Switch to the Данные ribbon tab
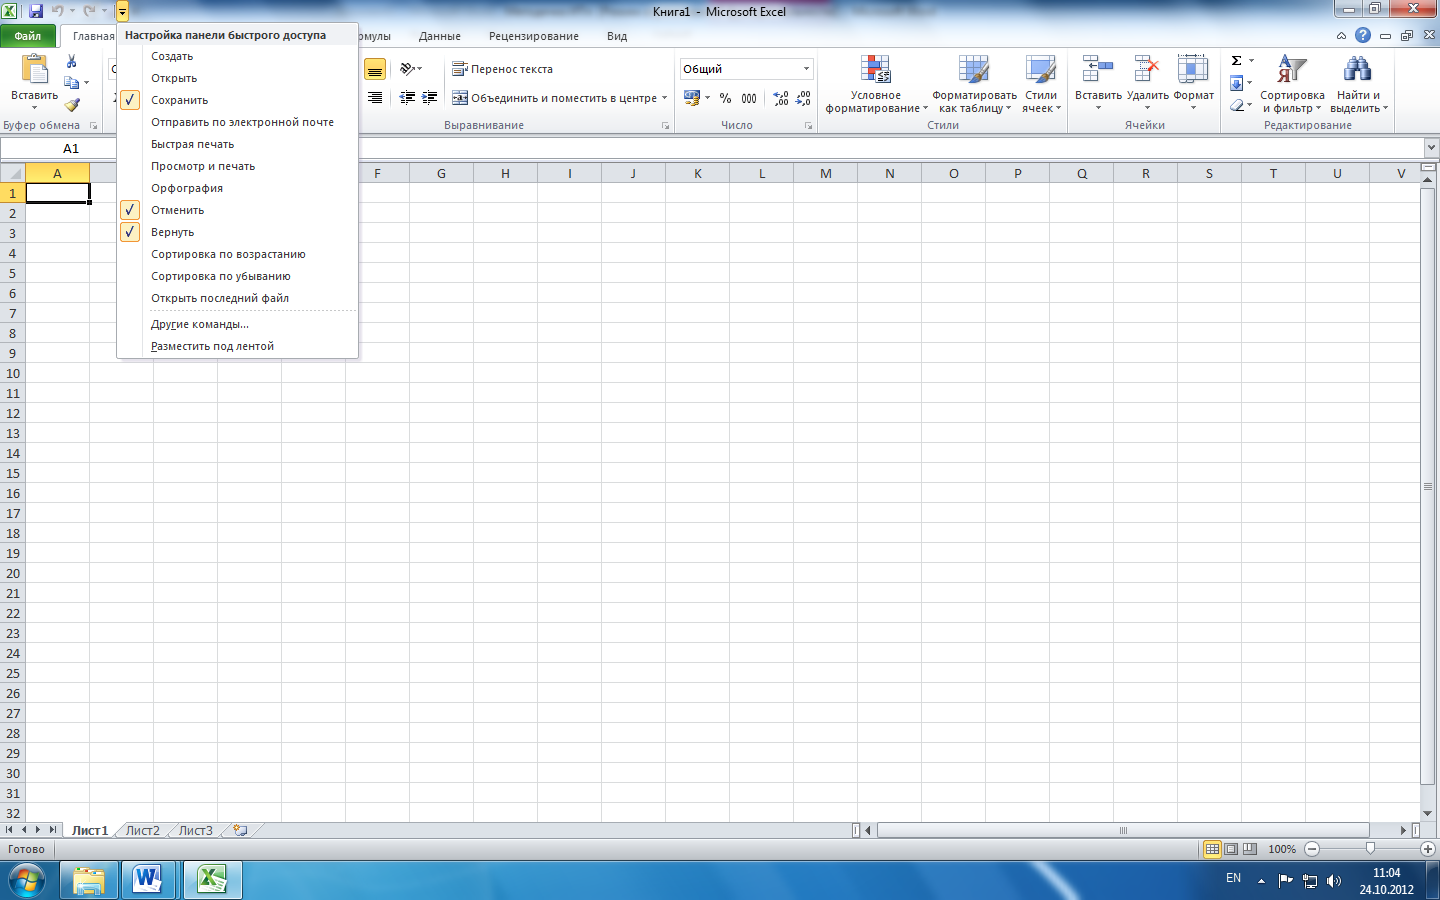Screen dimensions: 1440x900 coord(440,36)
